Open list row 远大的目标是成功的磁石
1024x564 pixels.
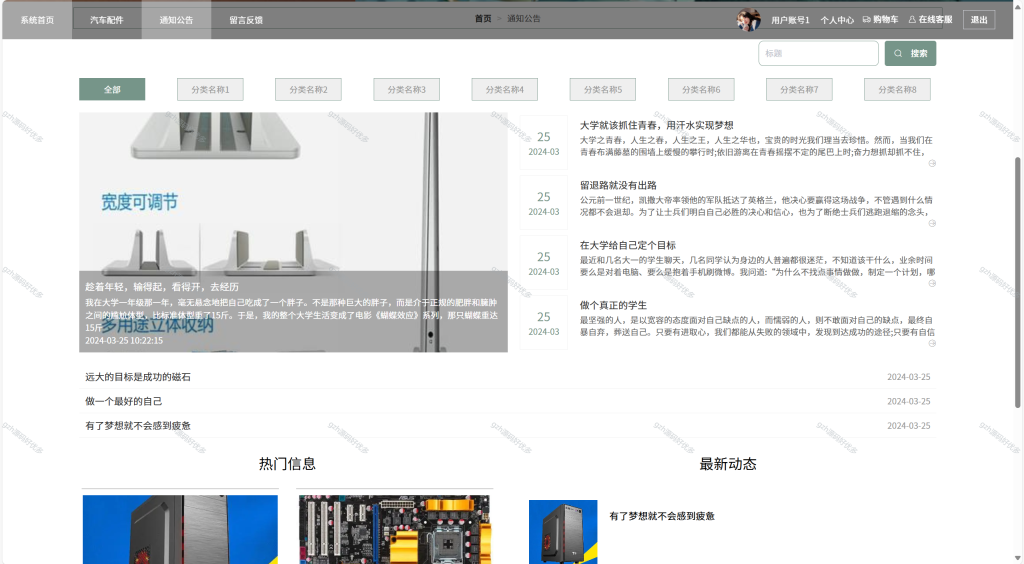507,377
